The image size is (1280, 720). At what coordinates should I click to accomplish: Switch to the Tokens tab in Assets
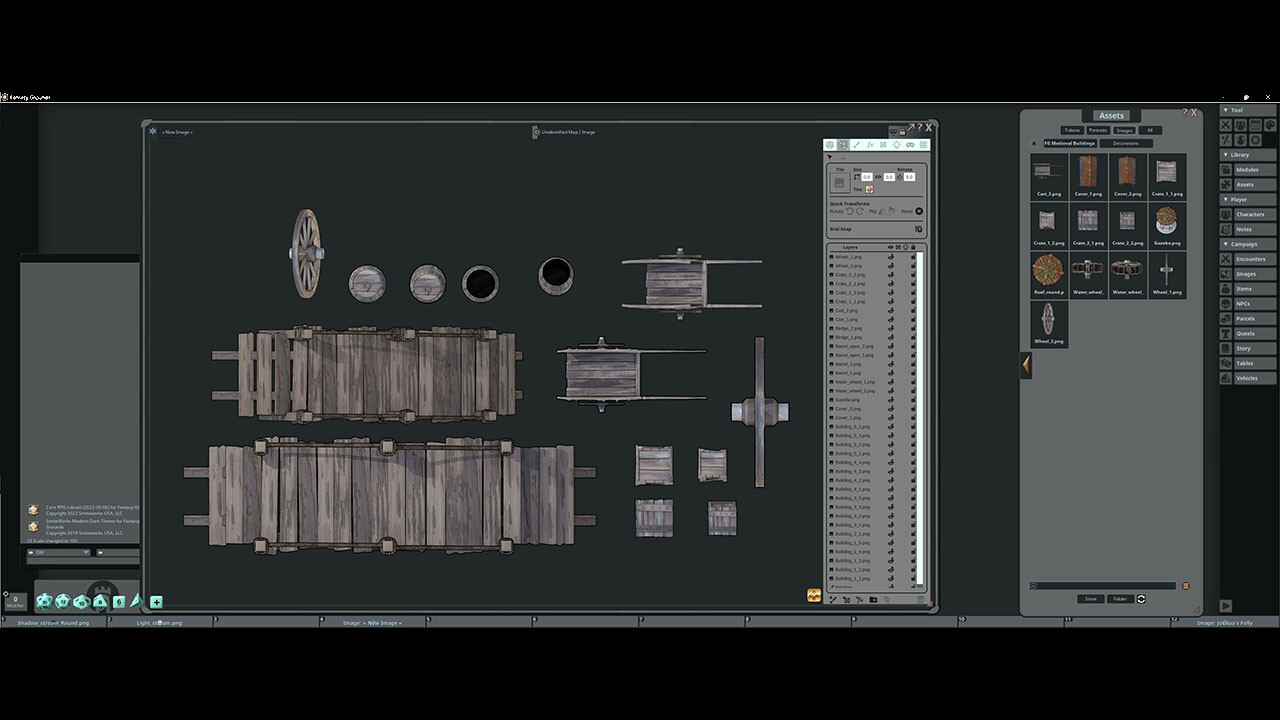pyautogui.click(x=1072, y=130)
